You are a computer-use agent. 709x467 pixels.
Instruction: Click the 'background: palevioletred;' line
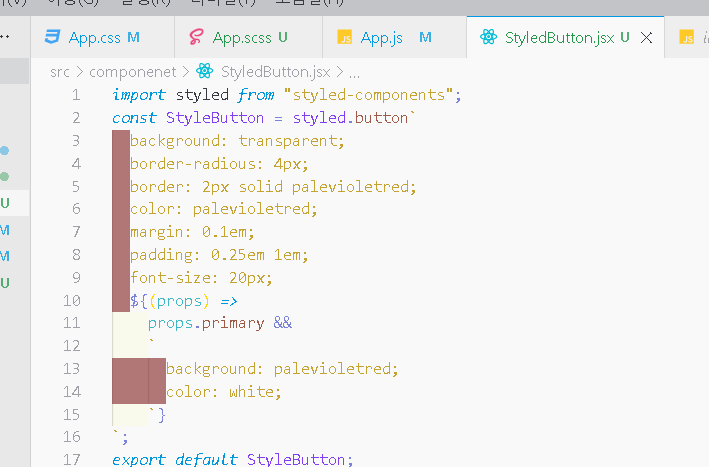(x=283, y=369)
